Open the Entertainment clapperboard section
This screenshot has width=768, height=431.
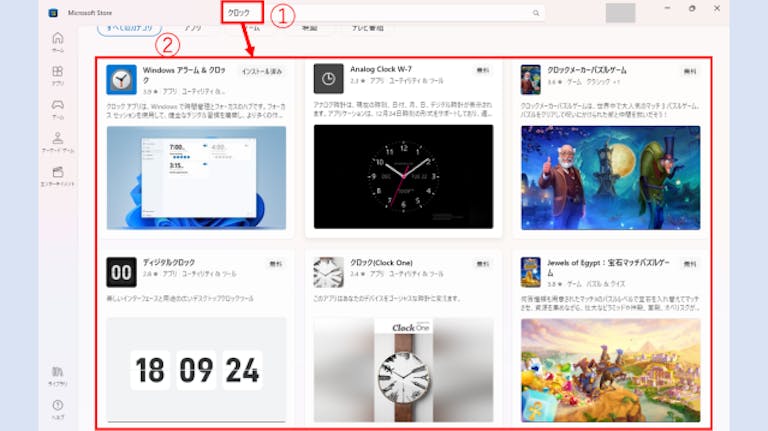[58, 176]
